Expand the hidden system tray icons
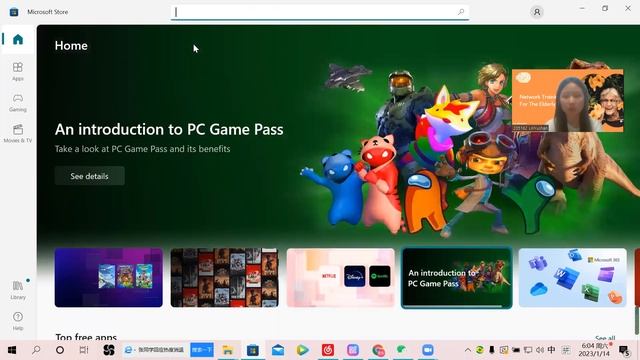This screenshot has height=360, width=640. pos(468,350)
